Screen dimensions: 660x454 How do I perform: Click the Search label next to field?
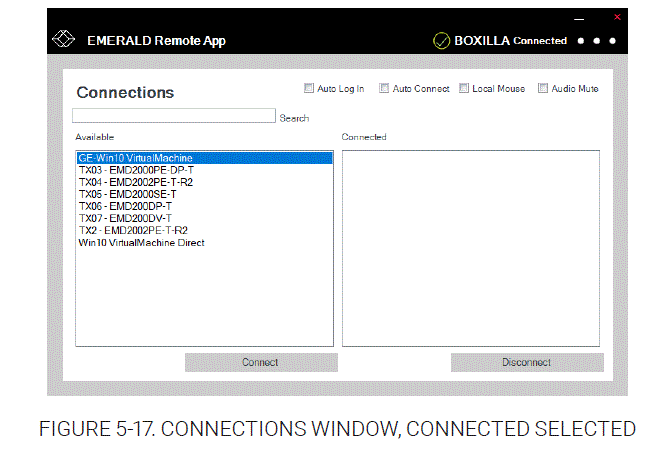294,118
